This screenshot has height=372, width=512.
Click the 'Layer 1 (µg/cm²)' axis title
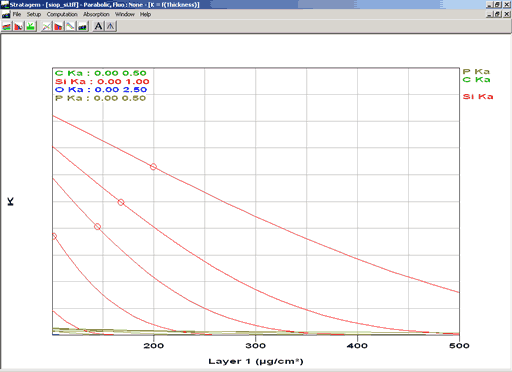click(256, 361)
